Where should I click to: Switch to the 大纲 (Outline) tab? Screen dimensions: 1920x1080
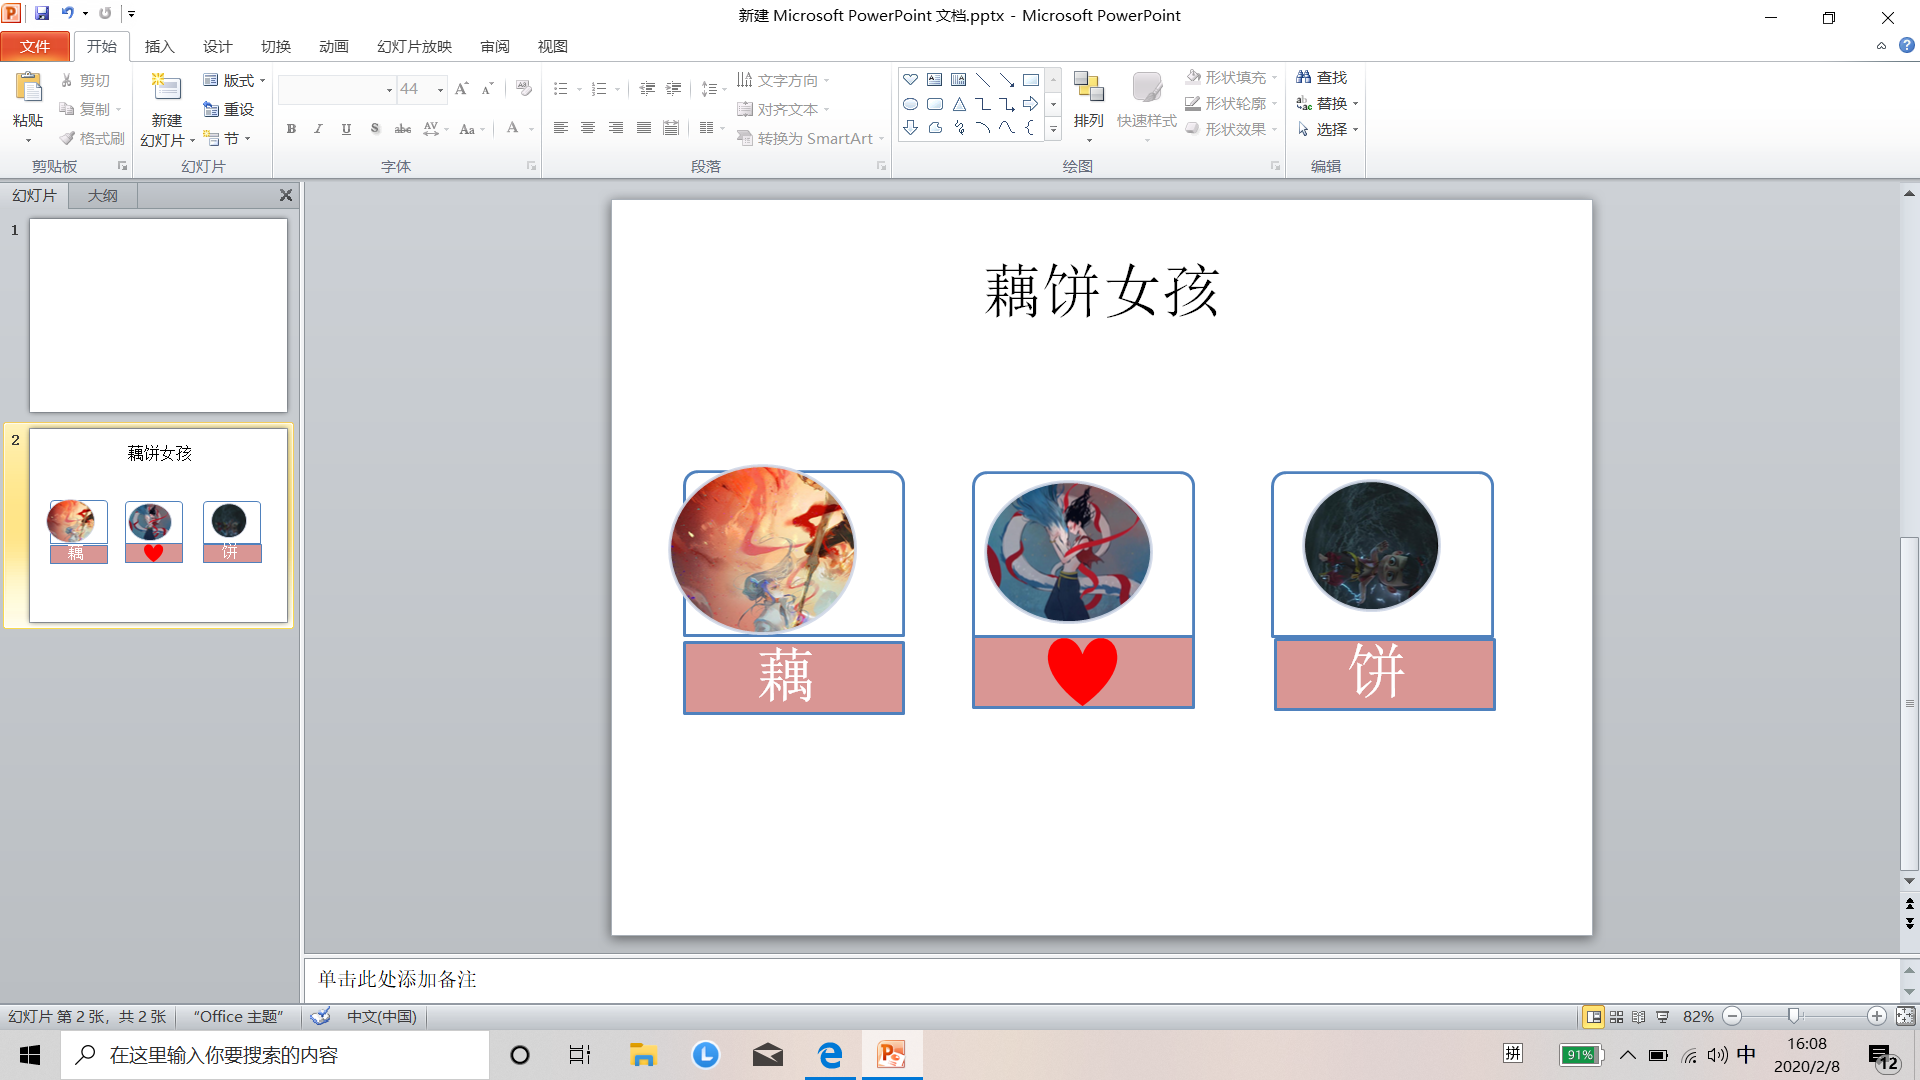coord(101,195)
